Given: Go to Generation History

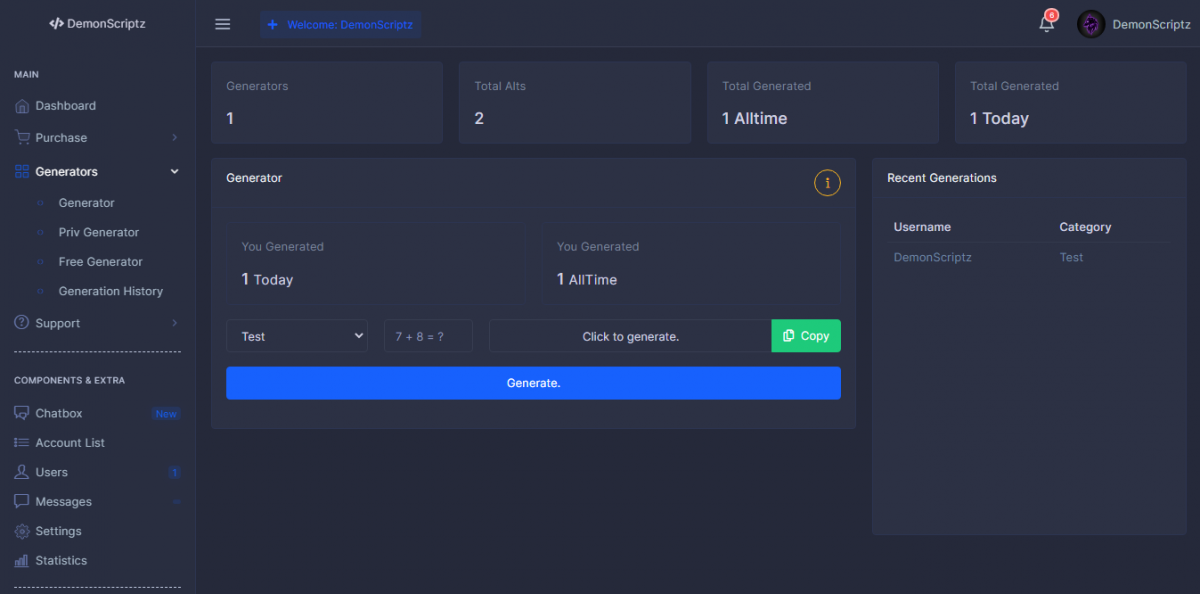Looking at the screenshot, I should (110, 291).
